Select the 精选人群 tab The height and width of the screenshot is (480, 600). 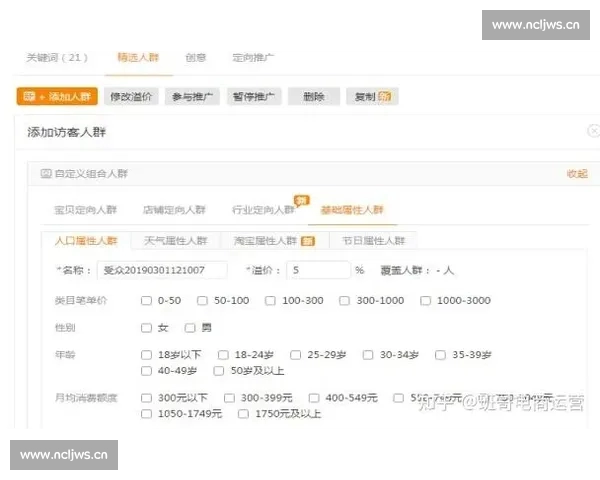coord(138,58)
